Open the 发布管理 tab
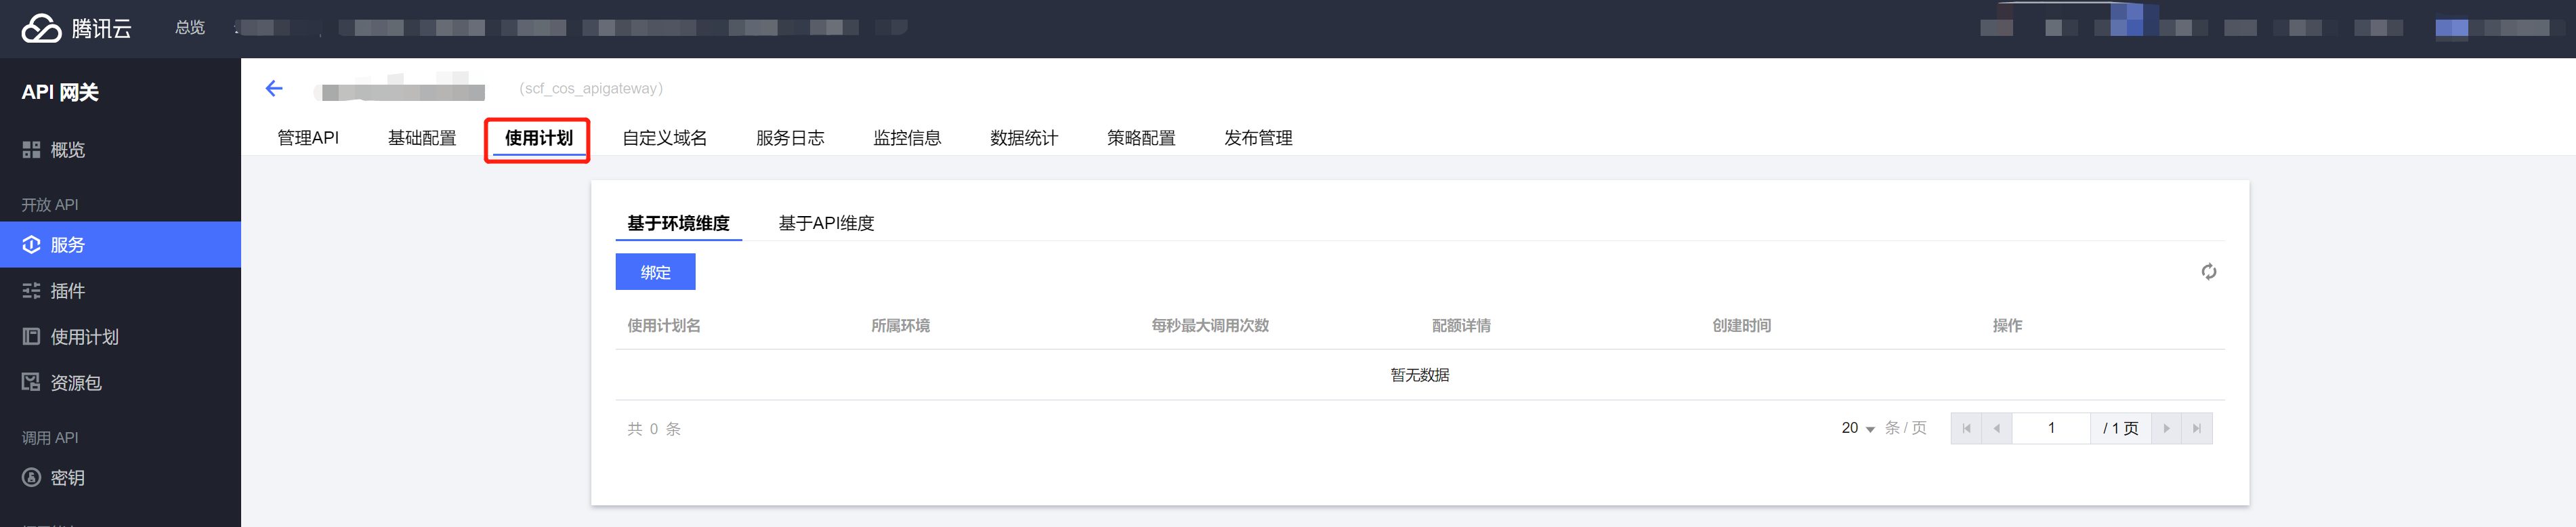The image size is (2576, 527). 1258,138
